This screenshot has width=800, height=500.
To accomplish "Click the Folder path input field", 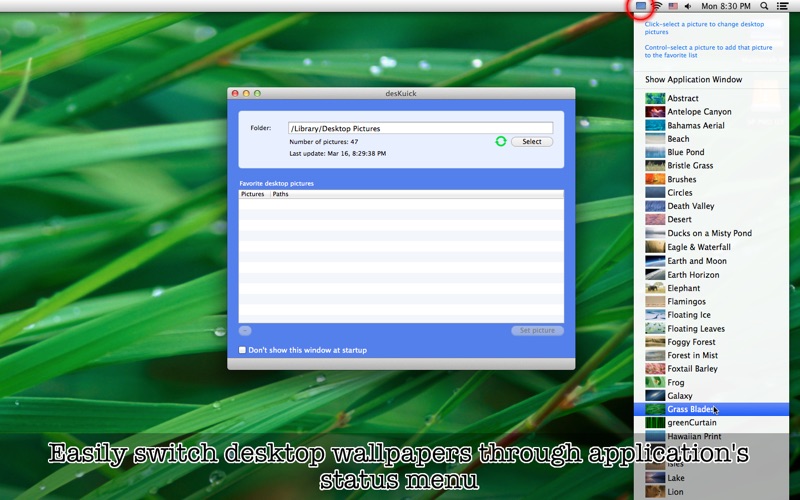I will (420, 128).
